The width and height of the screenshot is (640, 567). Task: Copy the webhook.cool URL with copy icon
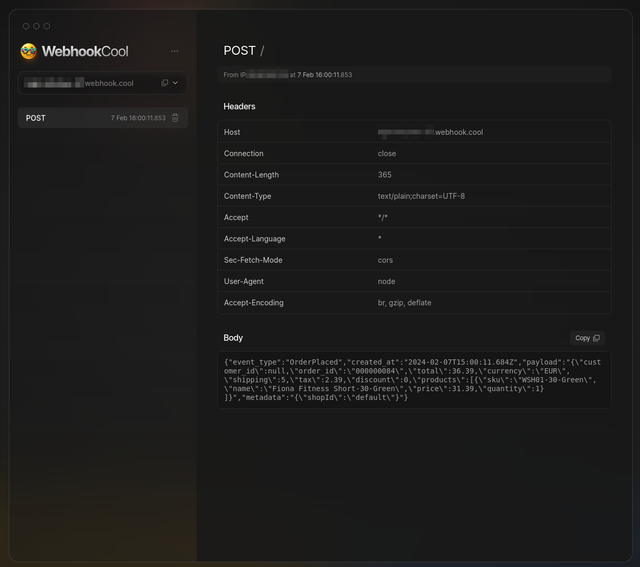[165, 83]
